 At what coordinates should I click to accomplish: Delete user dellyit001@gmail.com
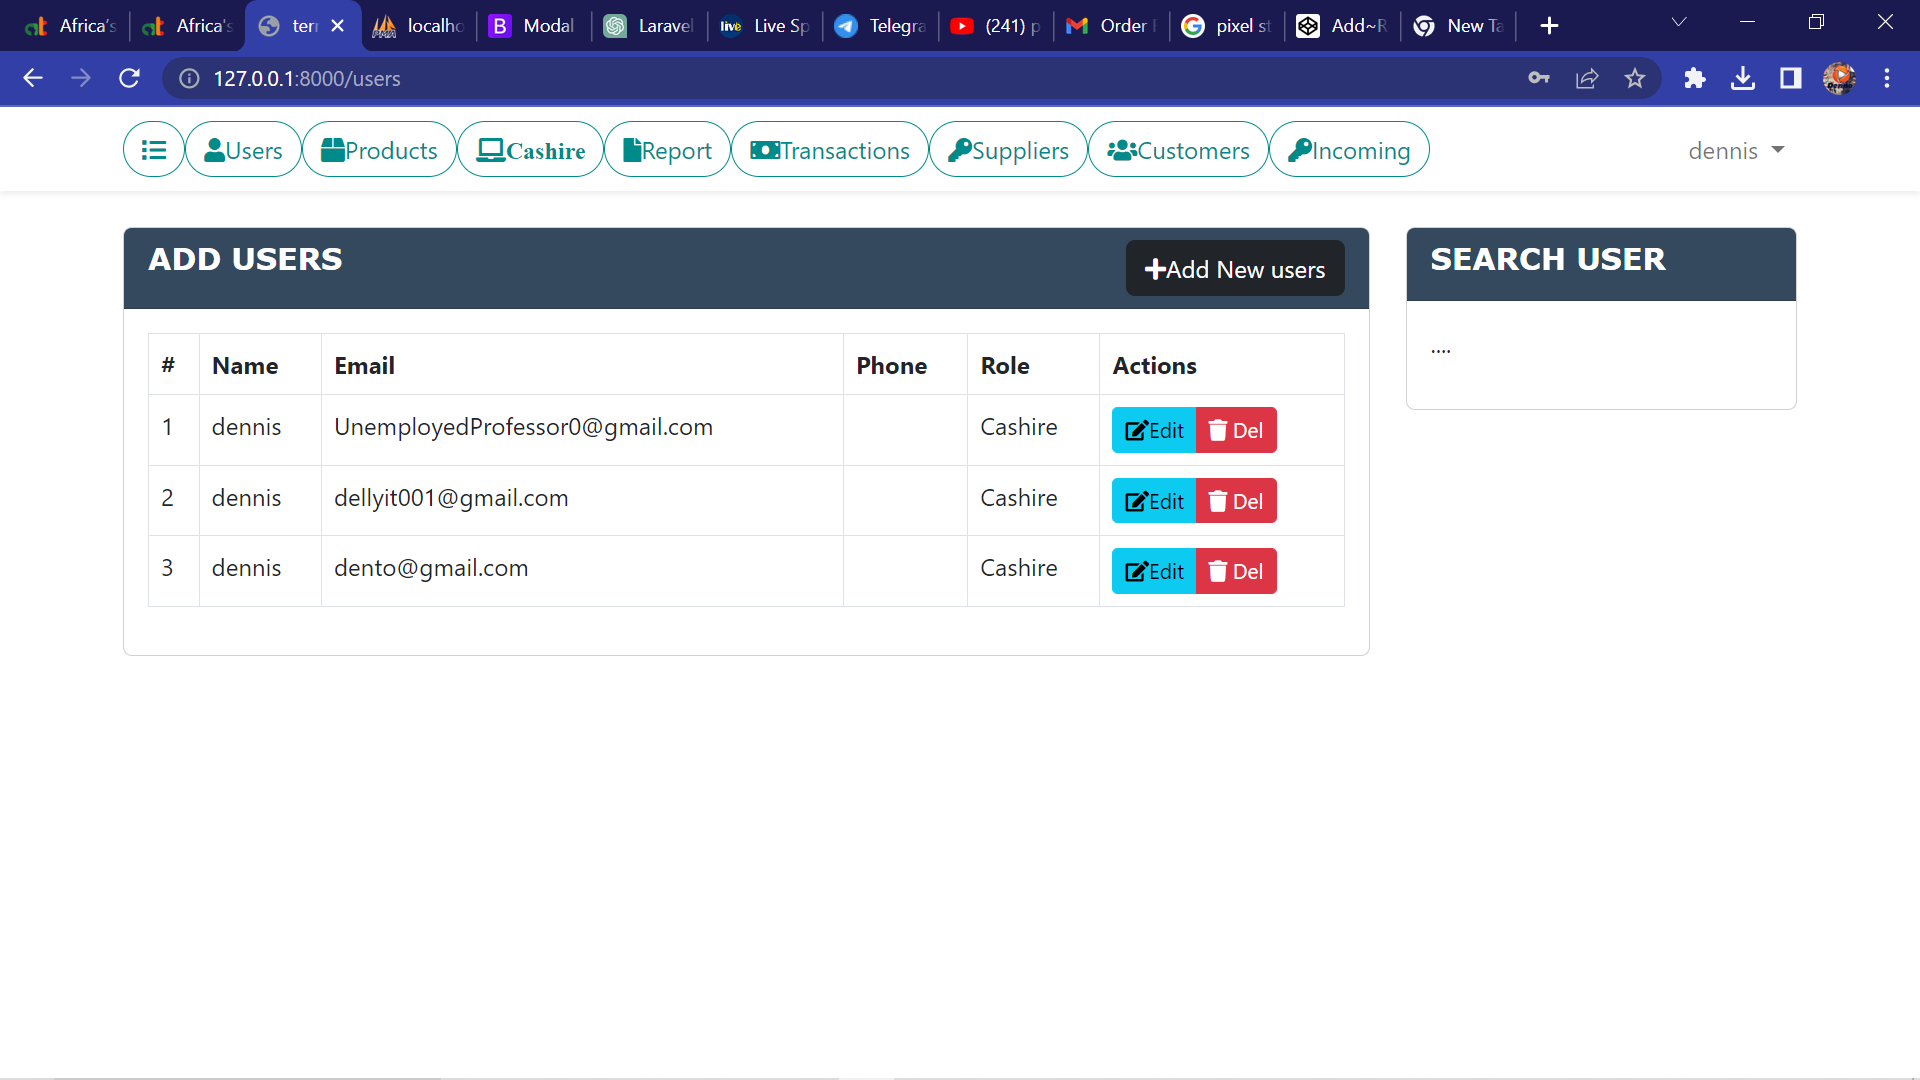[x=1236, y=501]
